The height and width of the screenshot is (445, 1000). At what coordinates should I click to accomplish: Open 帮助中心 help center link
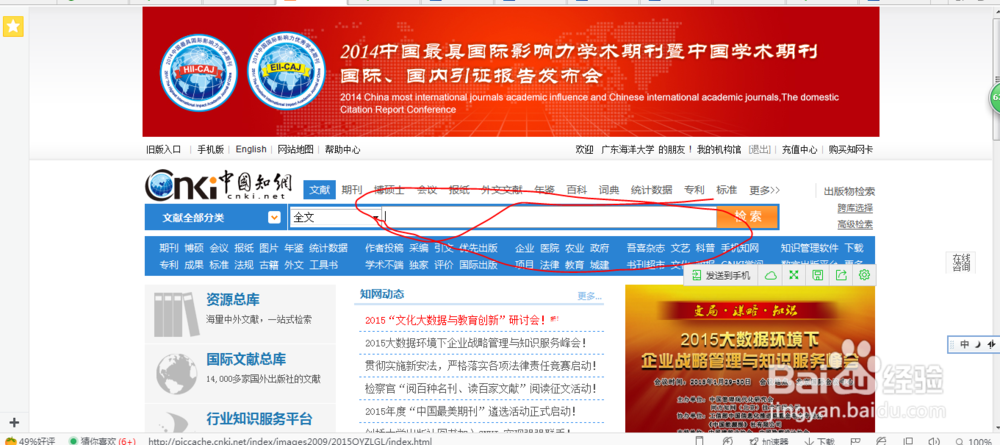point(342,150)
